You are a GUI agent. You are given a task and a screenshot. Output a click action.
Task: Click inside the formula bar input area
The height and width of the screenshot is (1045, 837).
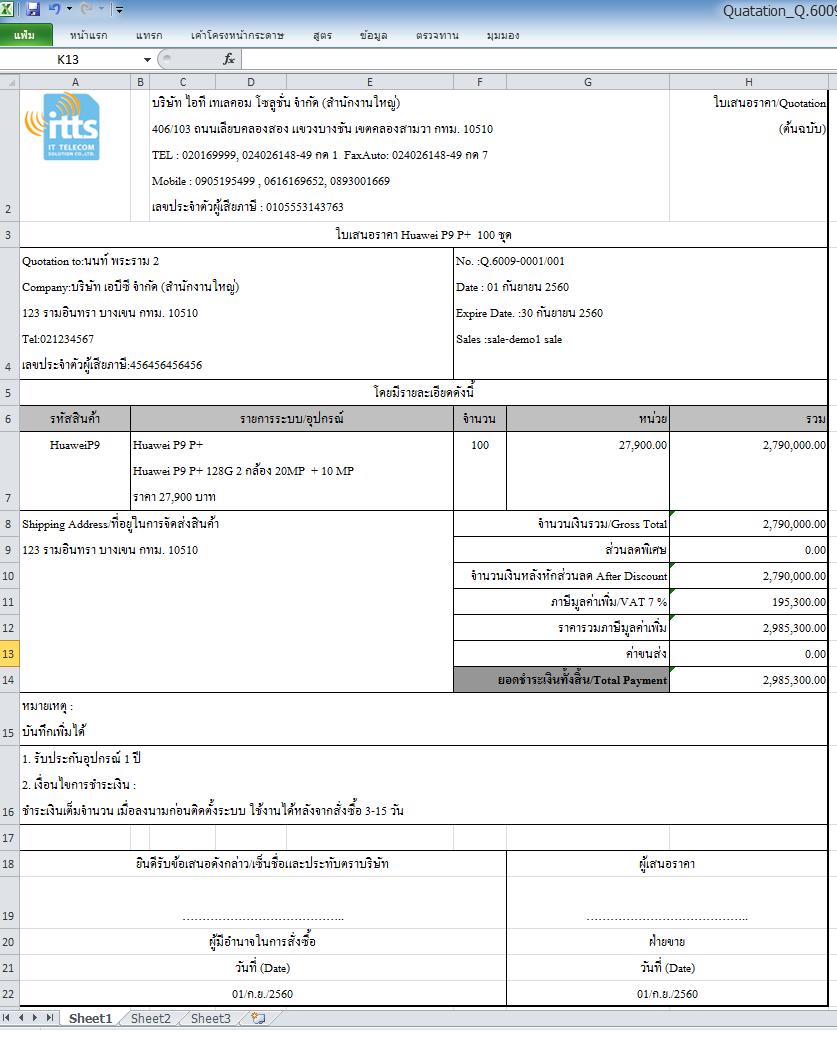538,59
